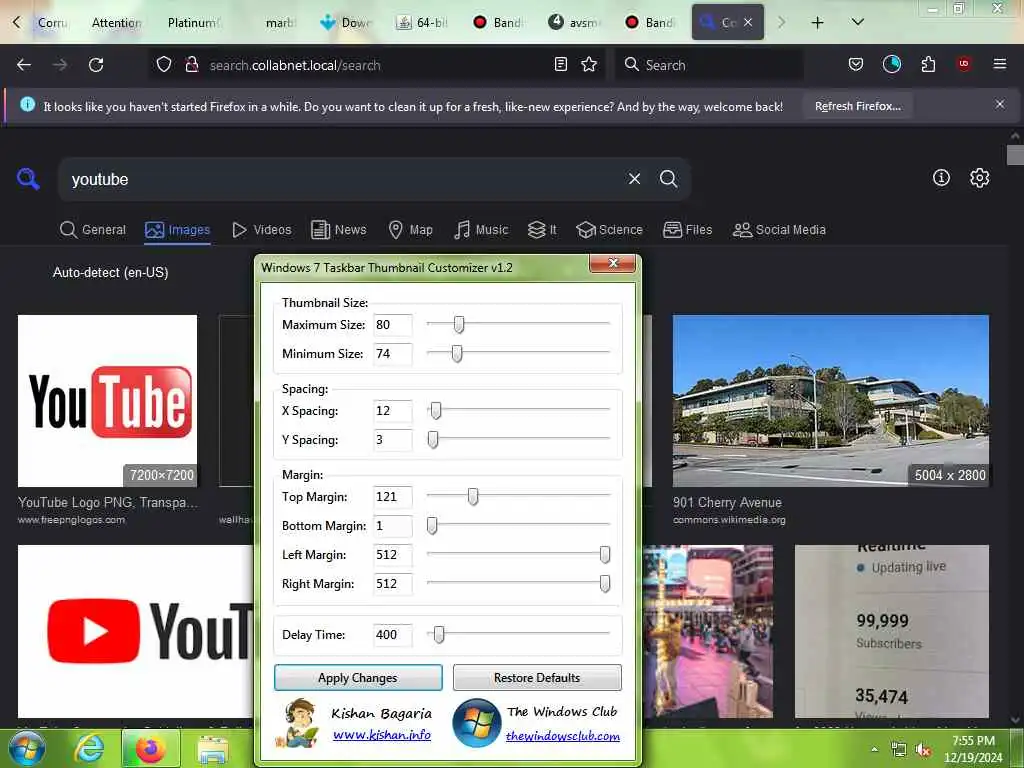Open the Firefox hamburger menu

coord(1000,64)
